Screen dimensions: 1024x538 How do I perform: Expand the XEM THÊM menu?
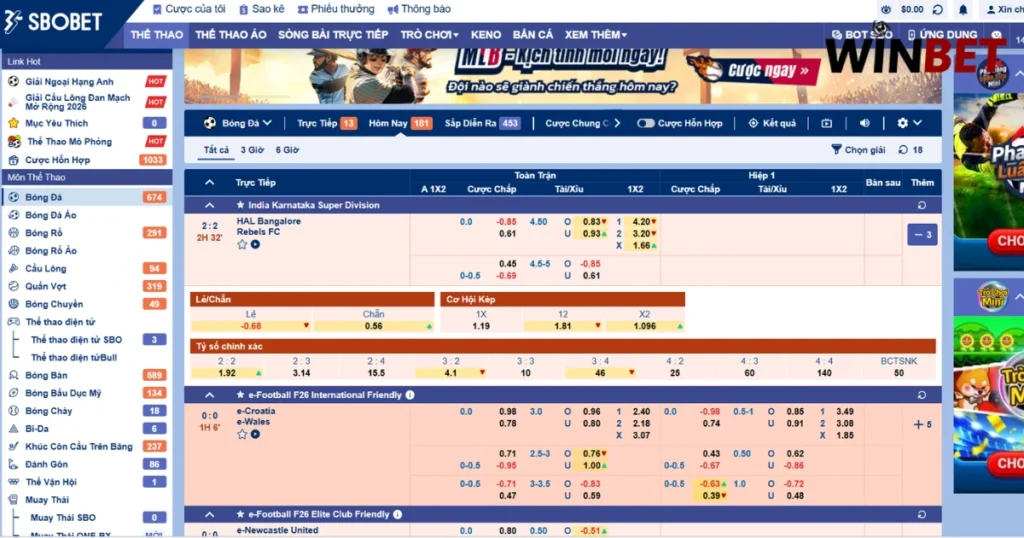tap(596, 35)
